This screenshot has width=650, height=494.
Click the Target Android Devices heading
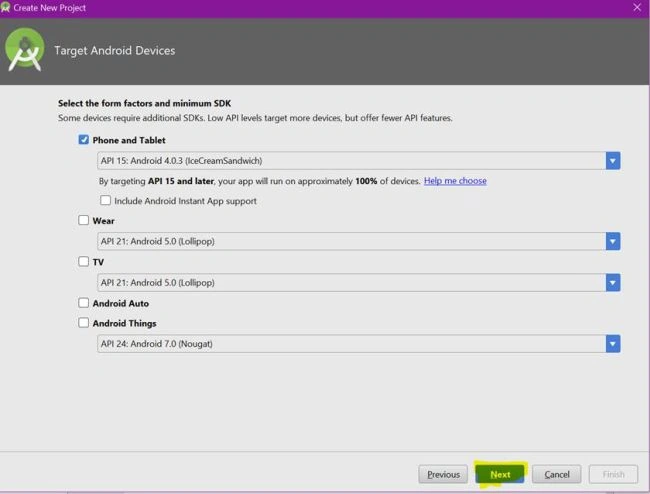coord(115,51)
